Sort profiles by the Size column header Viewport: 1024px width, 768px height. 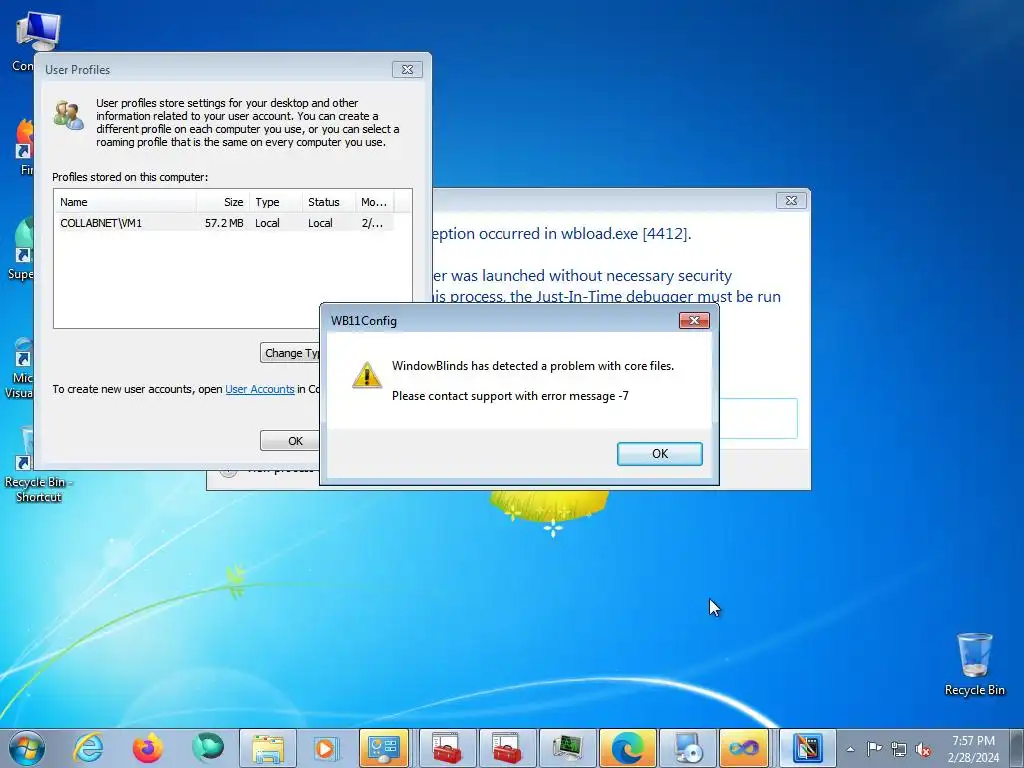click(x=223, y=202)
